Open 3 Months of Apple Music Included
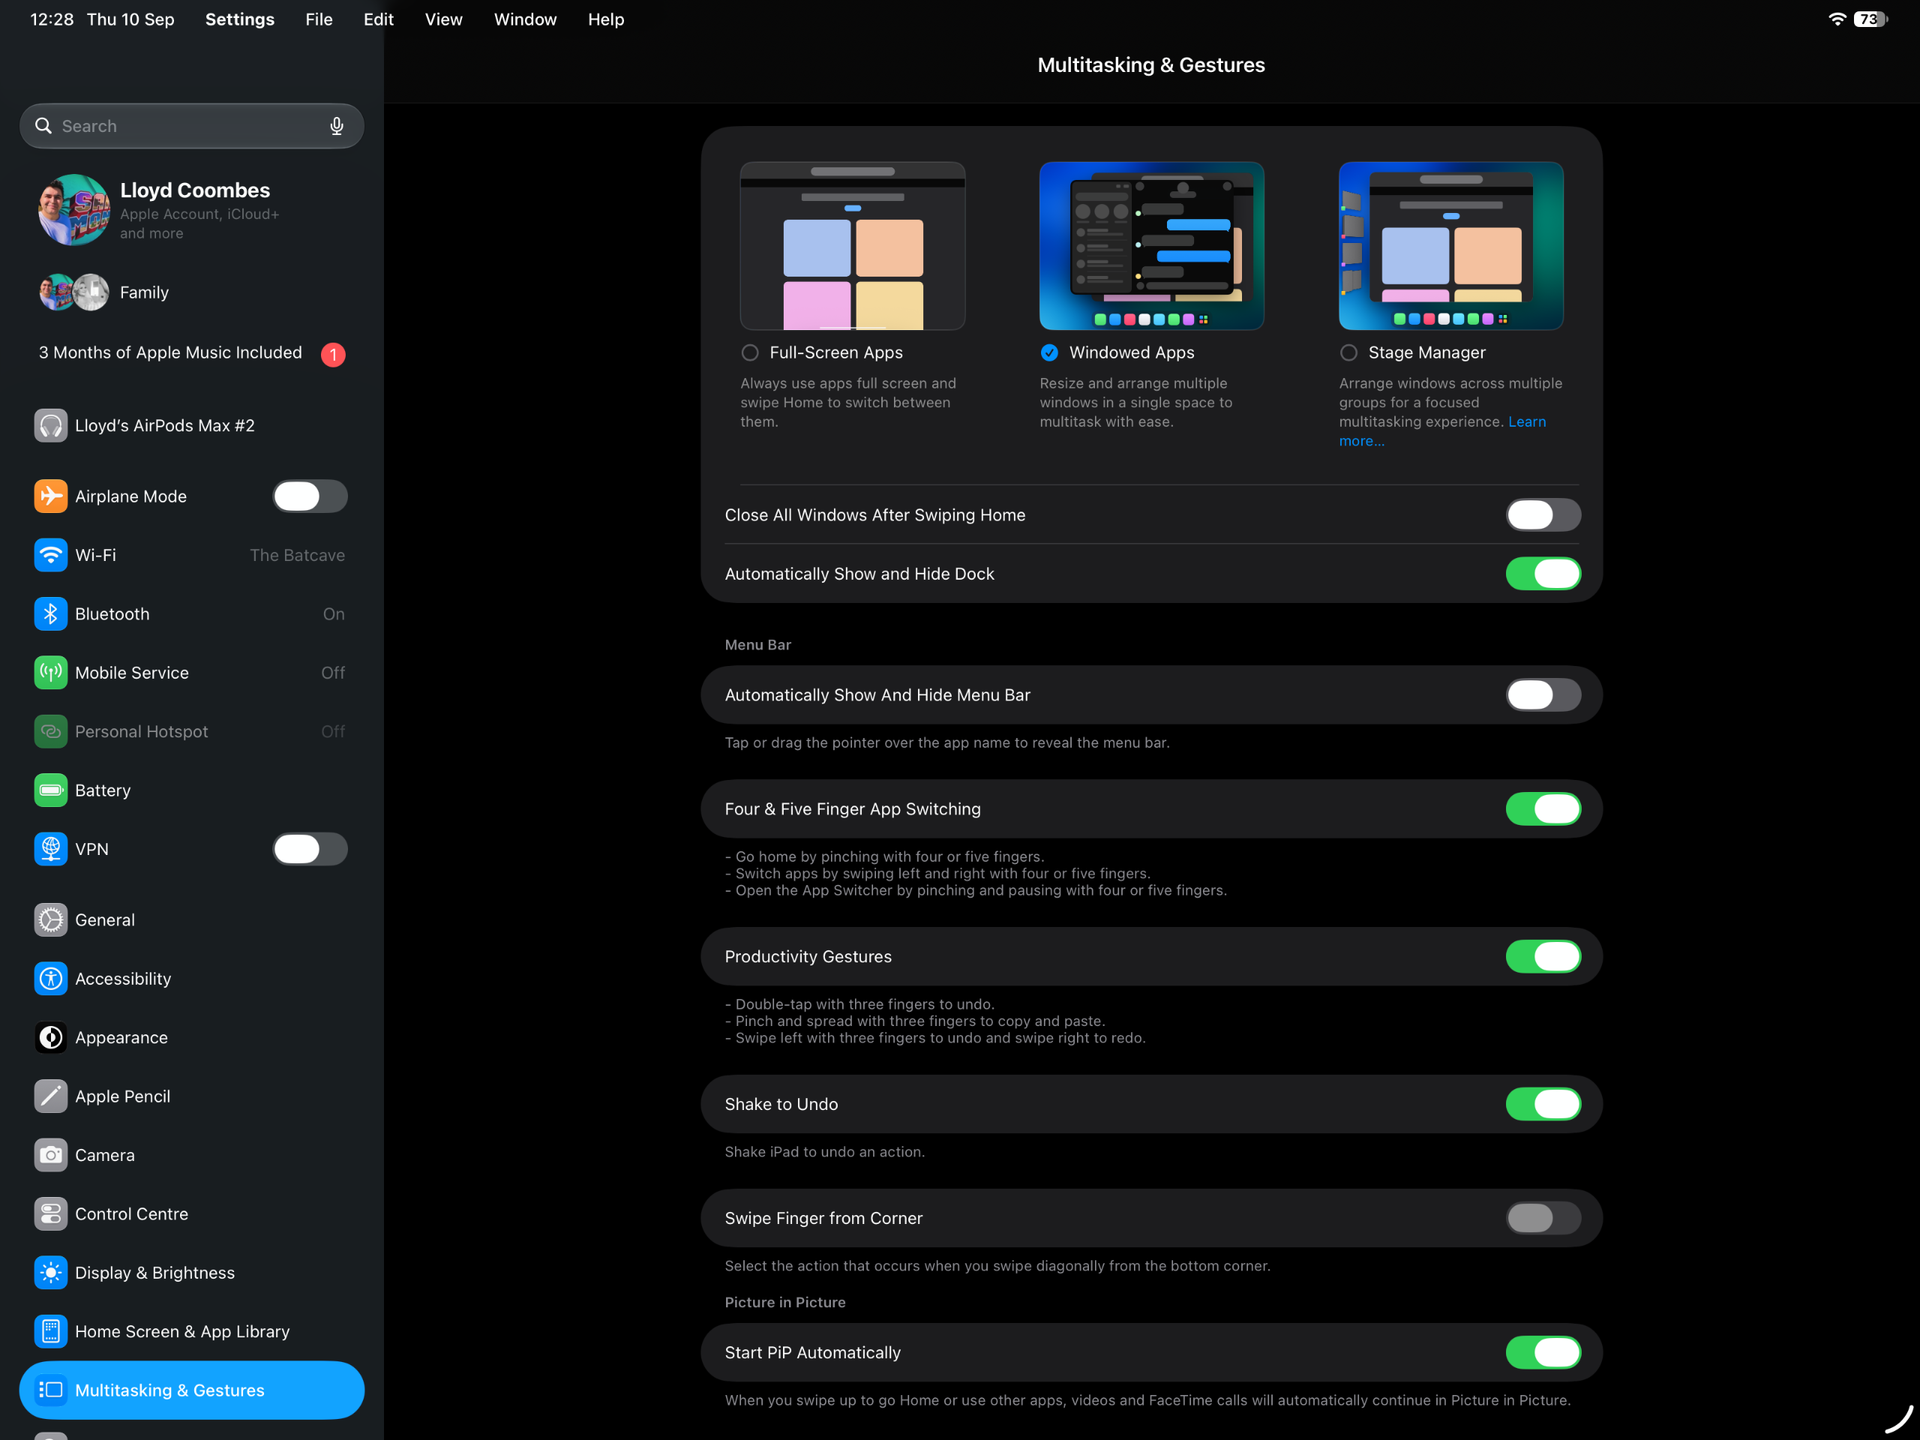 pyautogui.click(x=192, y=353)
